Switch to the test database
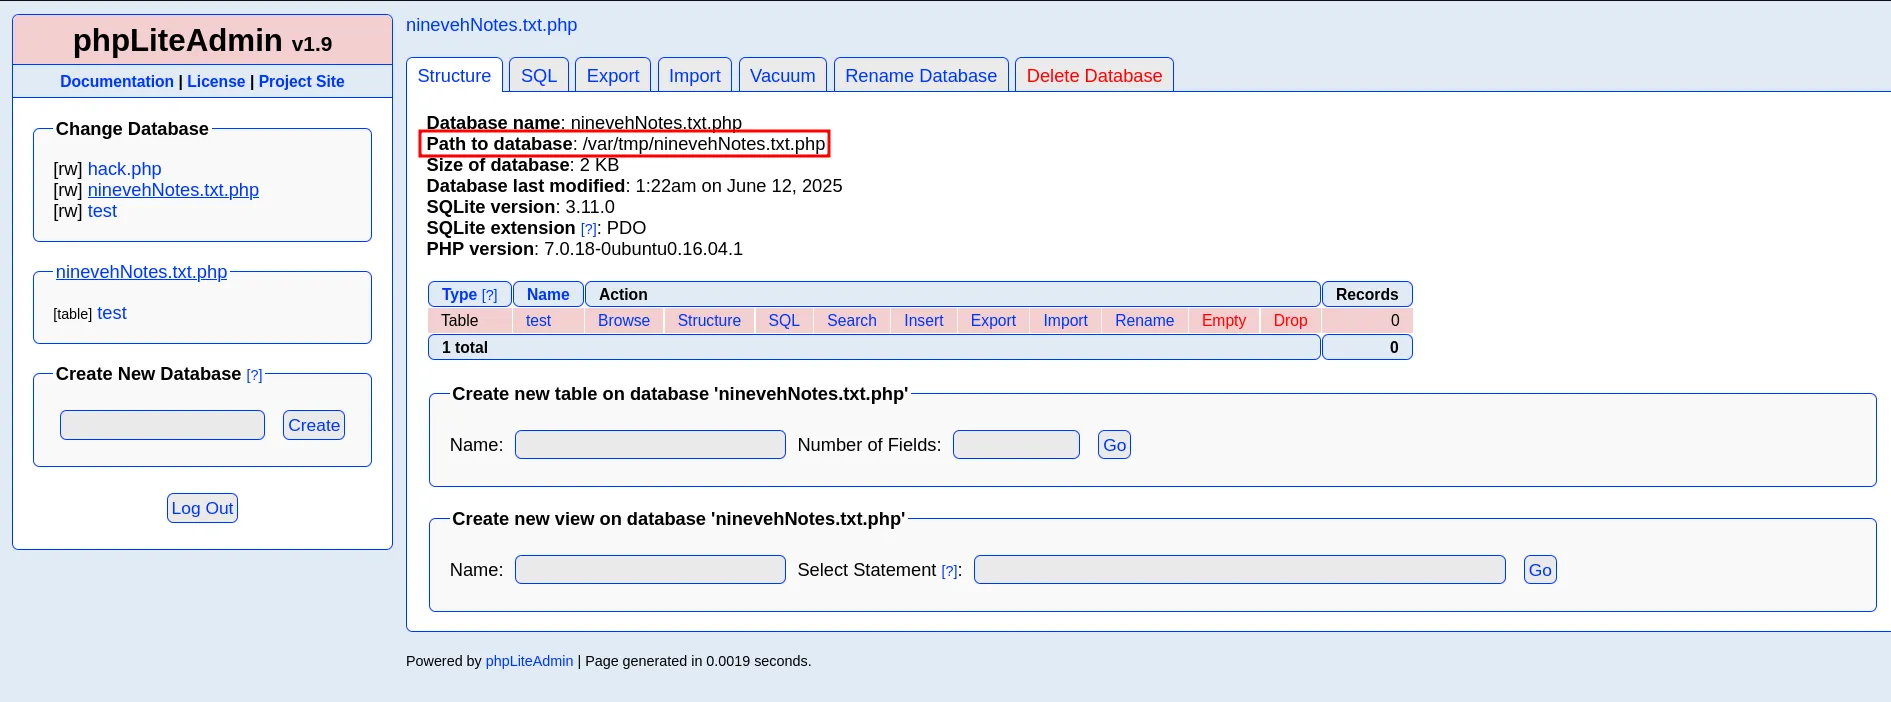1891x702 pixels. [x=102, y=211]
